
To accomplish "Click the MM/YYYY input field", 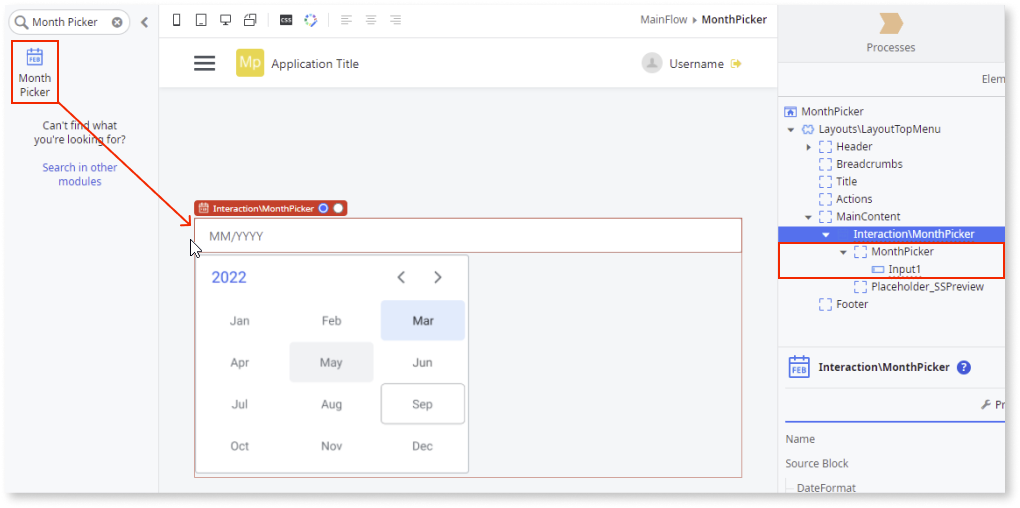I will click(468, 236).
